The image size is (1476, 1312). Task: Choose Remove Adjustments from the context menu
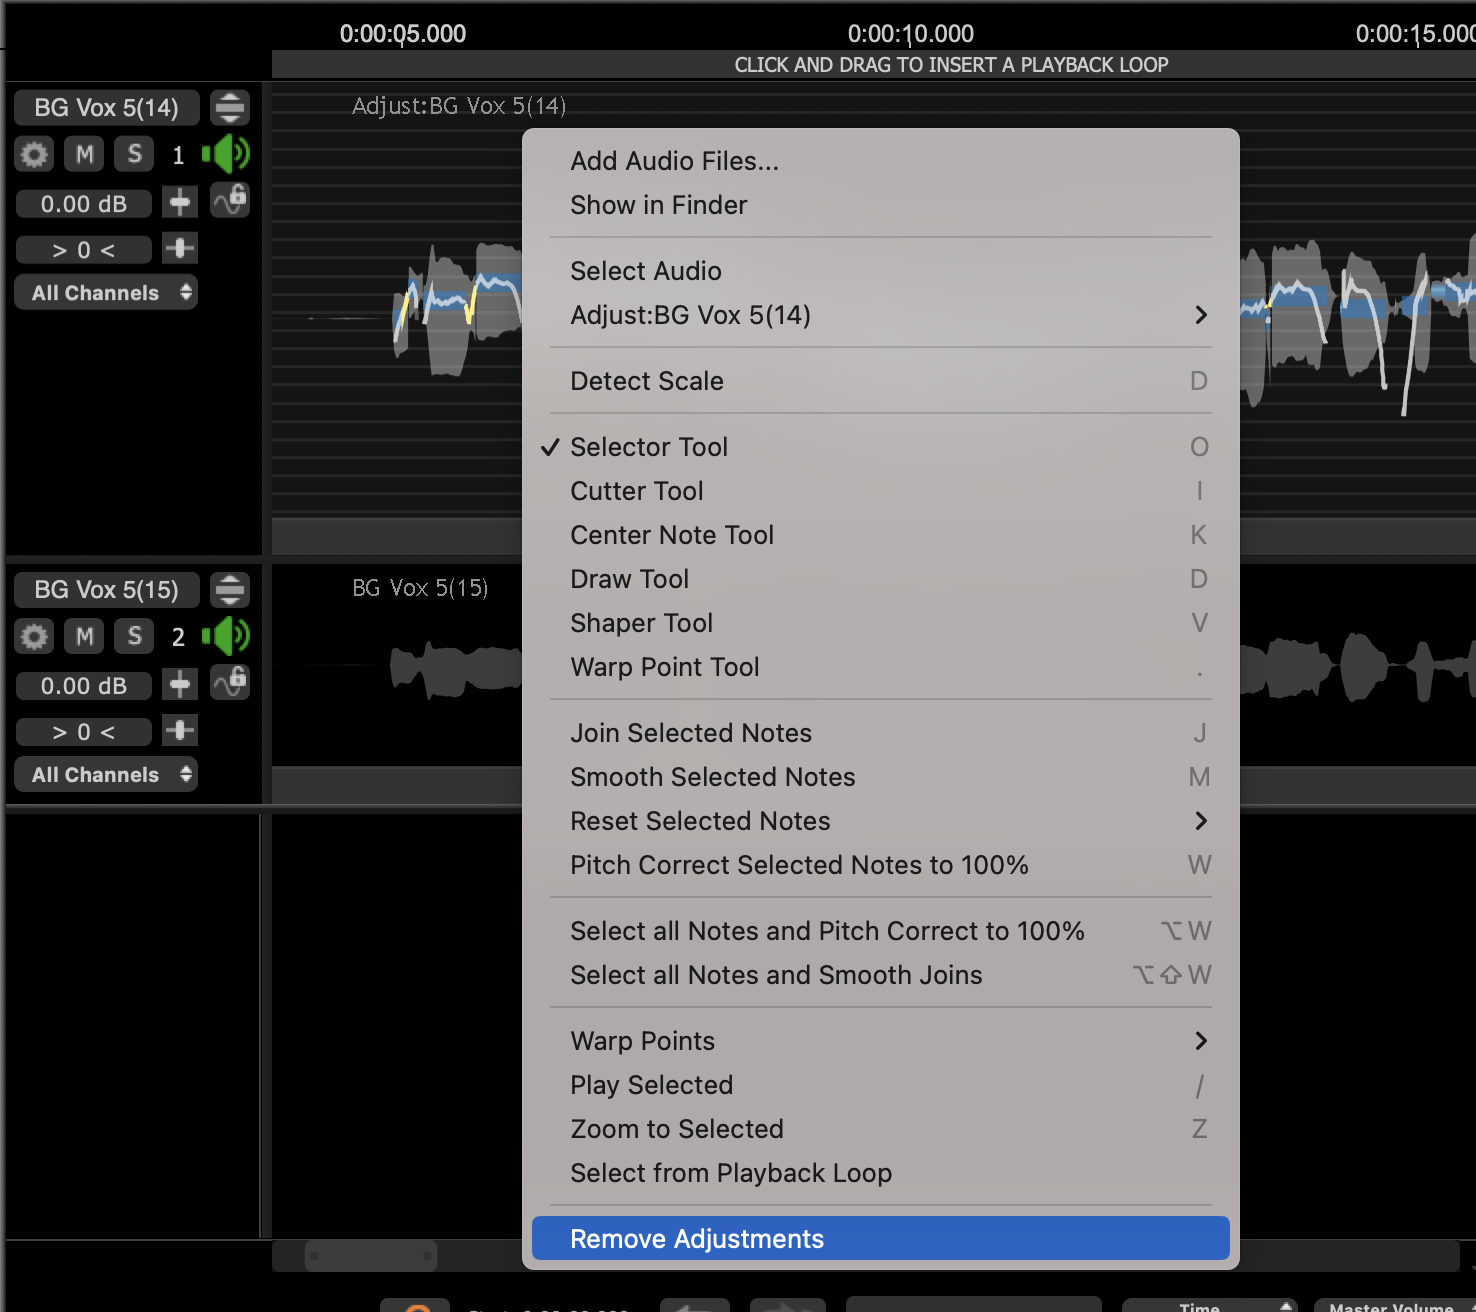(x=880, y=1239)
